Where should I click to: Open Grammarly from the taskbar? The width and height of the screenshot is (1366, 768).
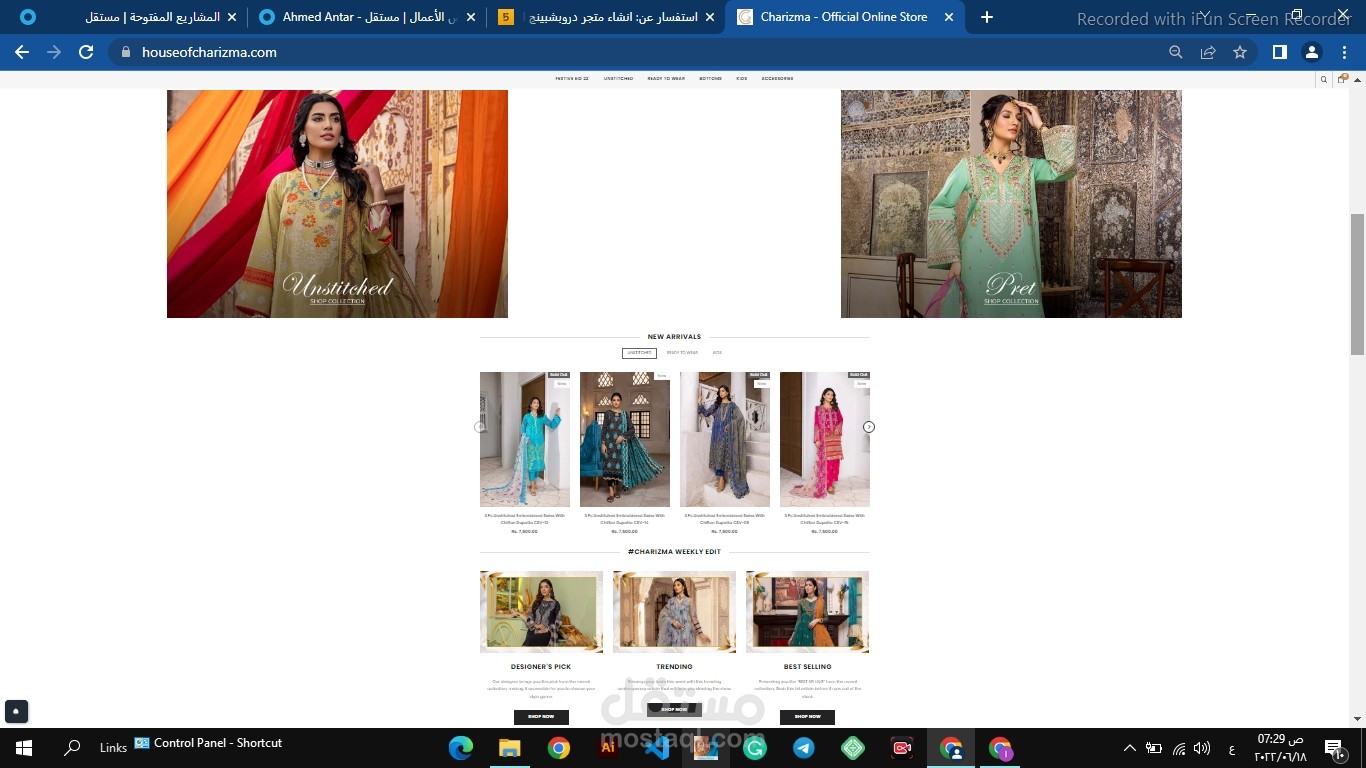click(x=755, y=747)
